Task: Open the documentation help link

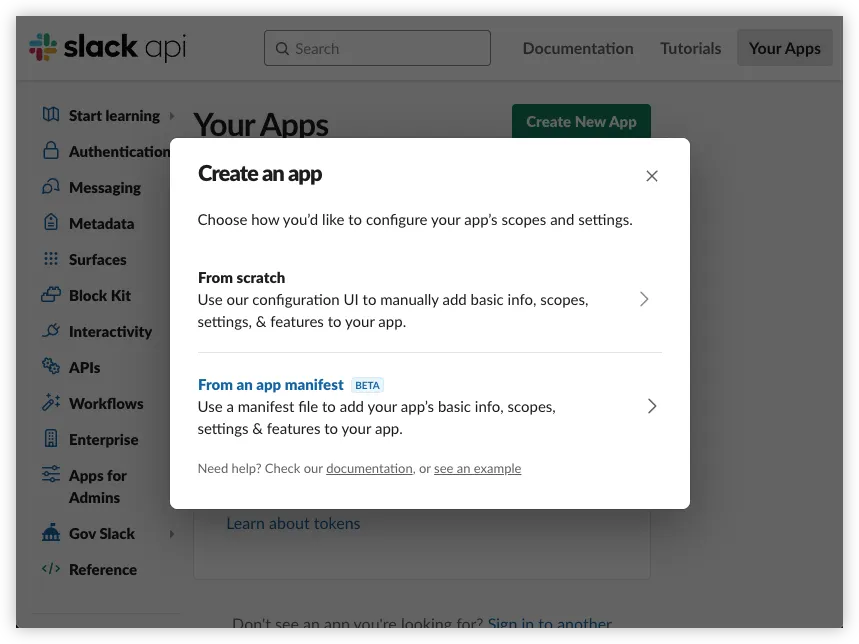Action: [369, 469]
